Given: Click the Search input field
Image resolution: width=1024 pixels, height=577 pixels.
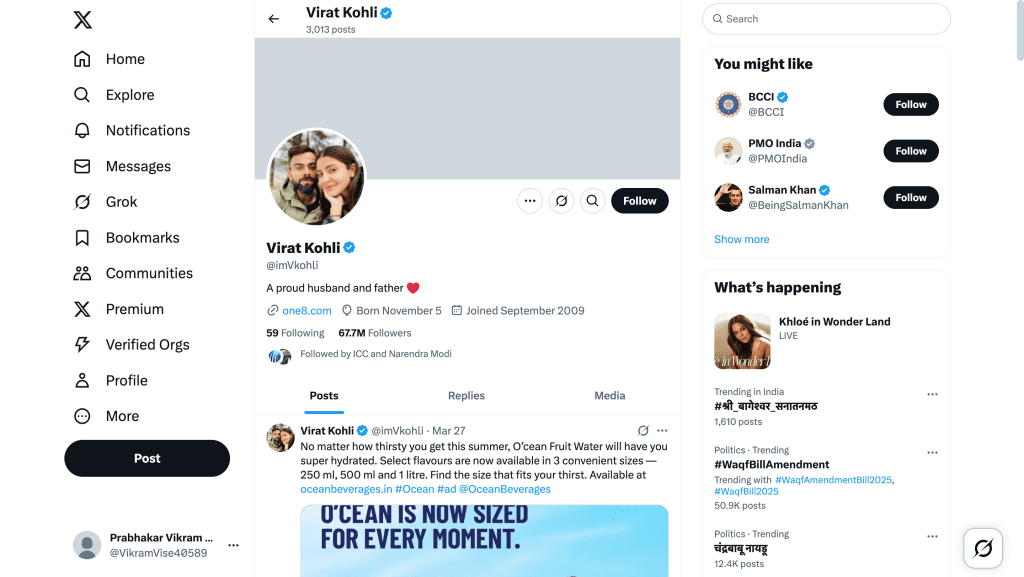Looking at the screenshot, I should 830,19.
